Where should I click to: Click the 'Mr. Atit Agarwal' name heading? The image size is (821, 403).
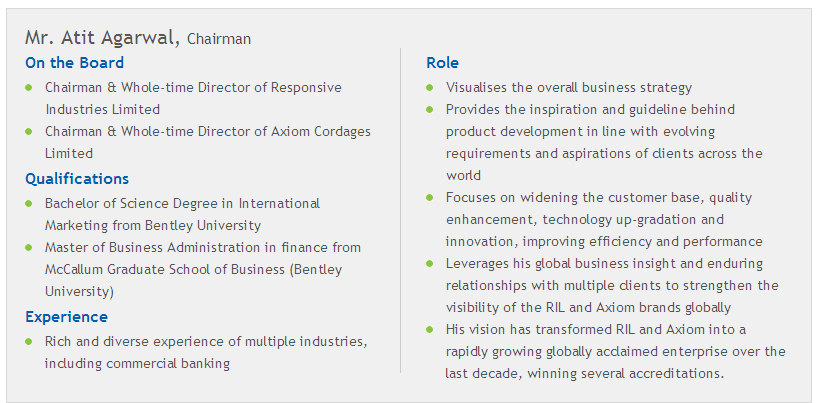pyautogui.click(x=103, y=38)
